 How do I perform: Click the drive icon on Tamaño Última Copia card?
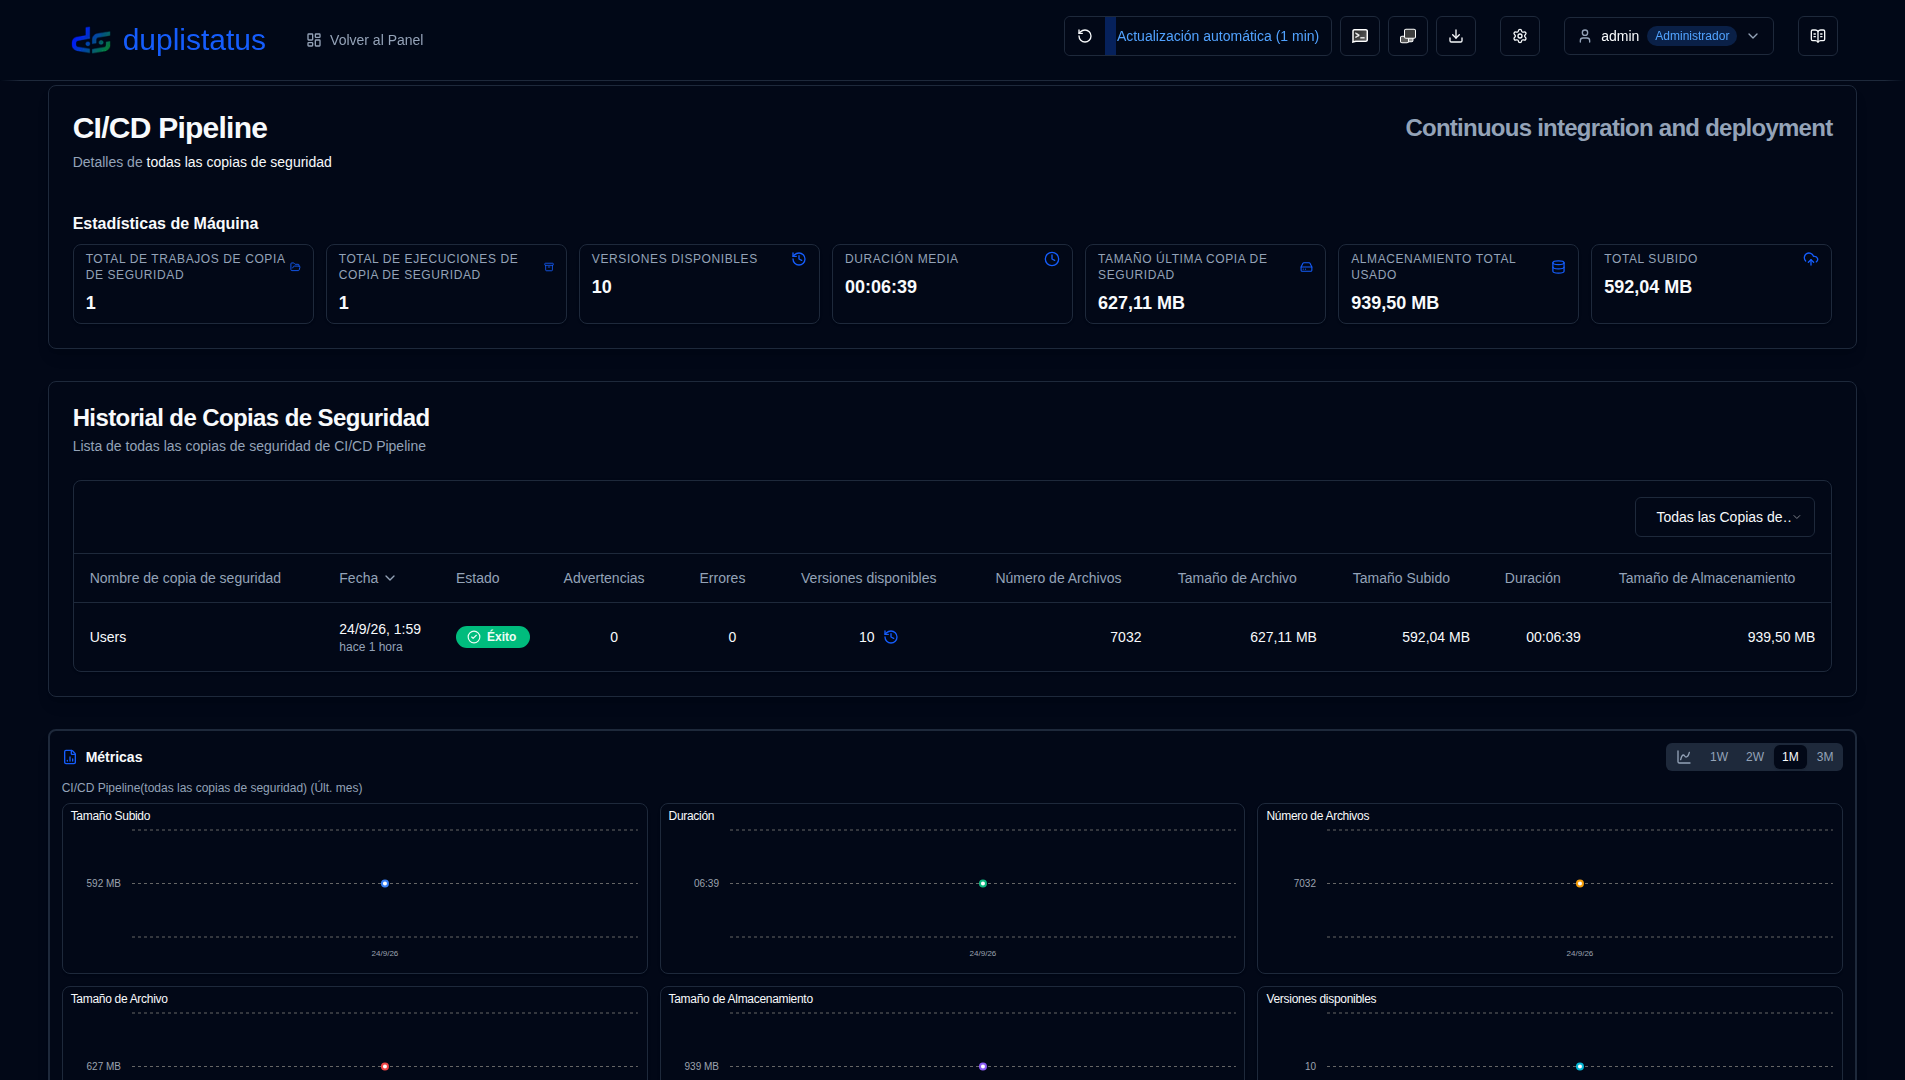[x=1306, y=267]
